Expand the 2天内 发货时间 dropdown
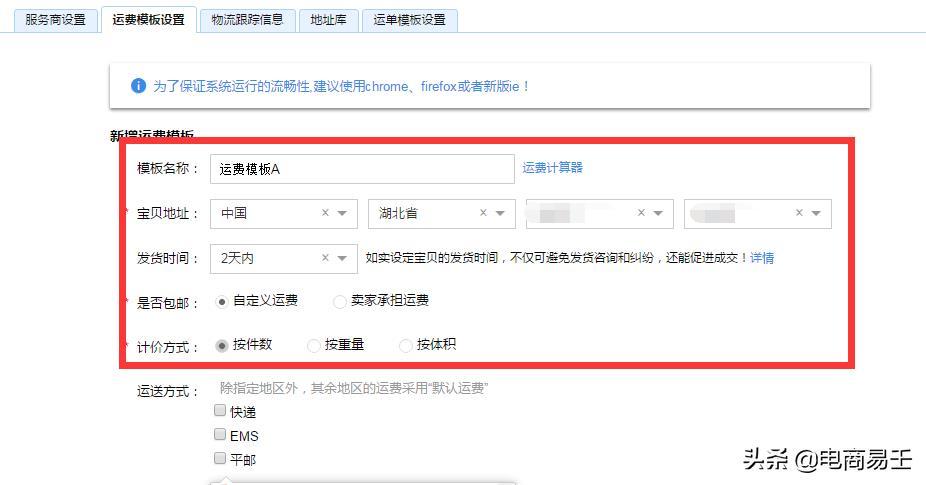The width and height of the screenshot is (926, 485). tap(342, 258)
